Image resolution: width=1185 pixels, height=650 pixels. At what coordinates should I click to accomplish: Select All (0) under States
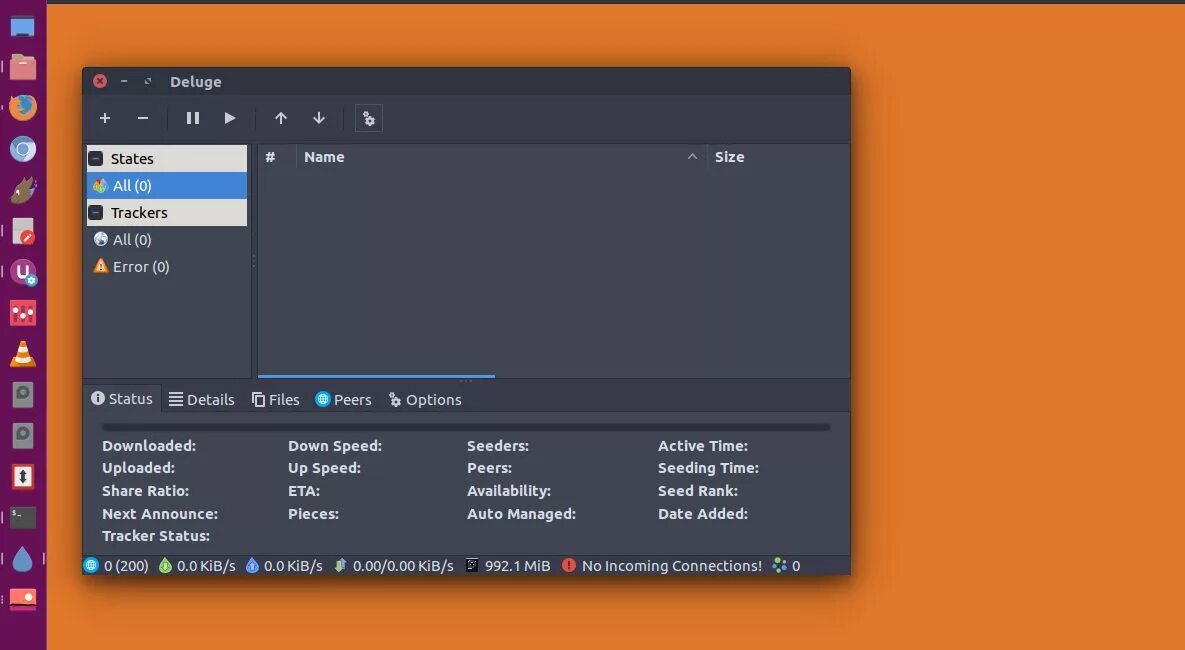click(167, 186)
